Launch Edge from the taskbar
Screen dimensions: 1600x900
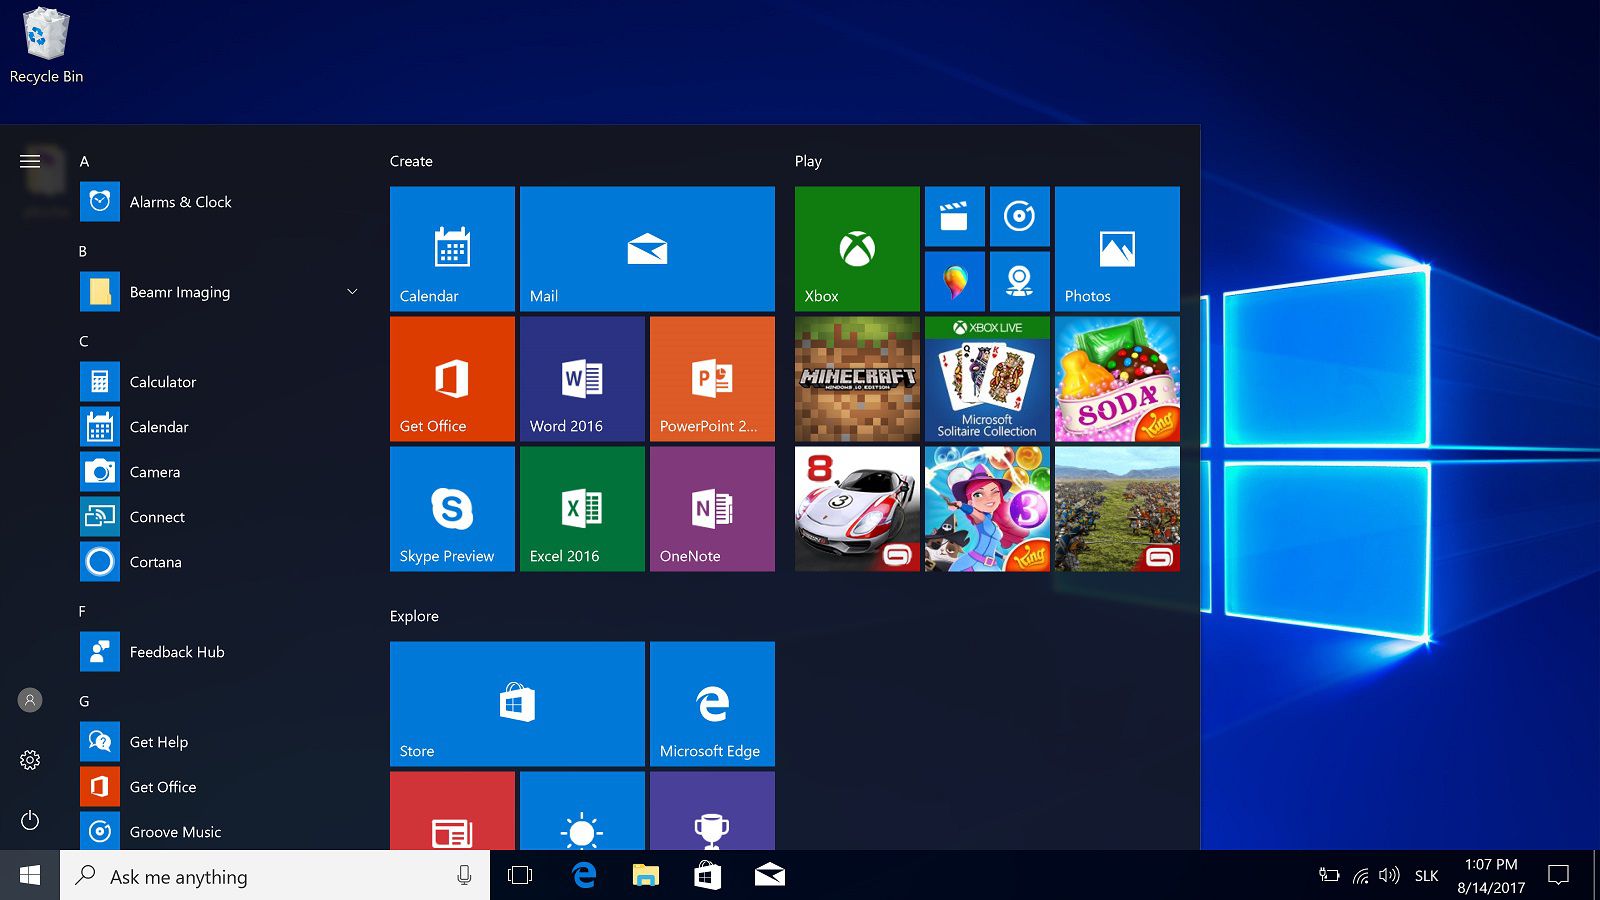click(x=584, y=876)
